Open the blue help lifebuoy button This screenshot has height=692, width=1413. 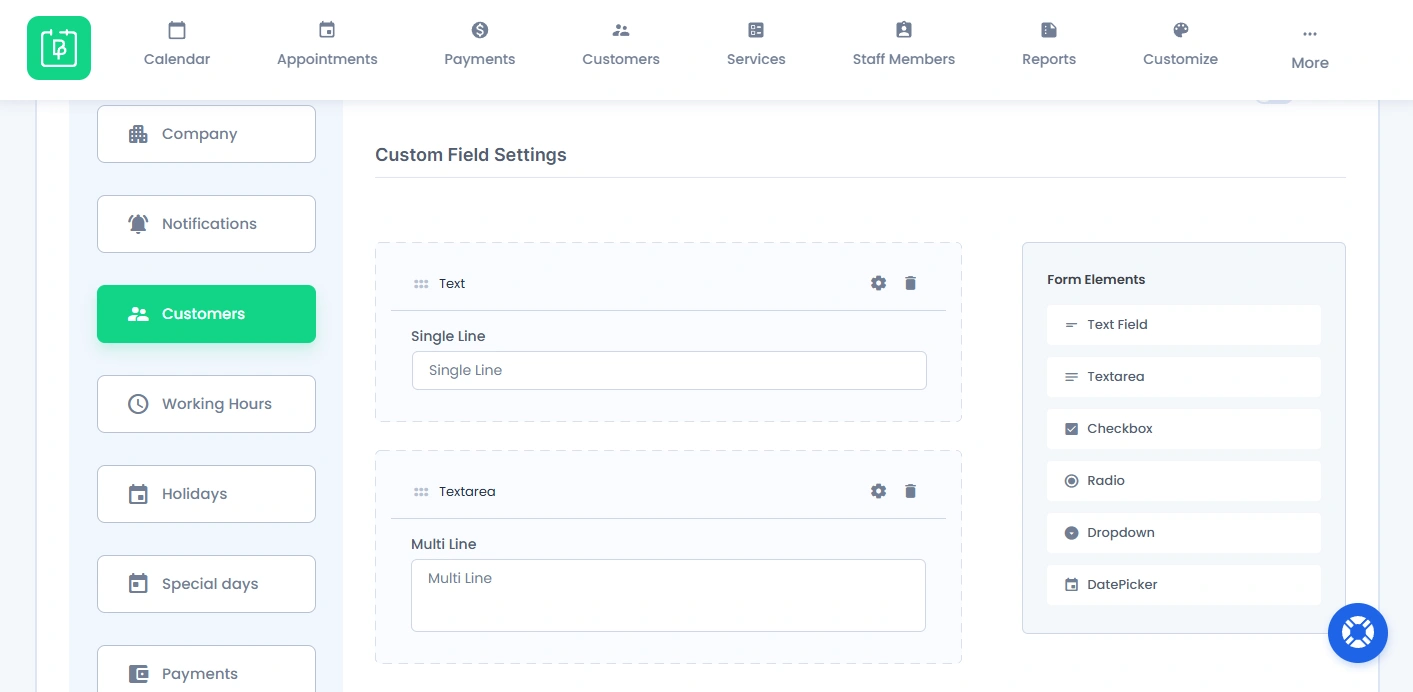(1358, 633)
